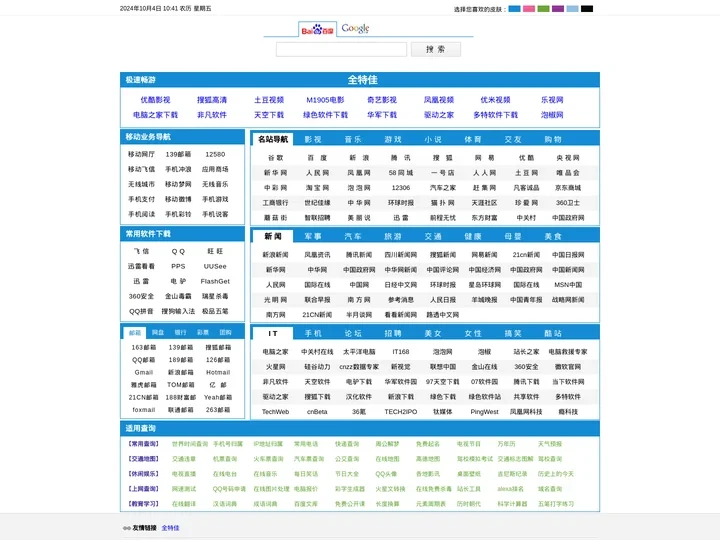Open the M1905电影 link

coord(325,100)
